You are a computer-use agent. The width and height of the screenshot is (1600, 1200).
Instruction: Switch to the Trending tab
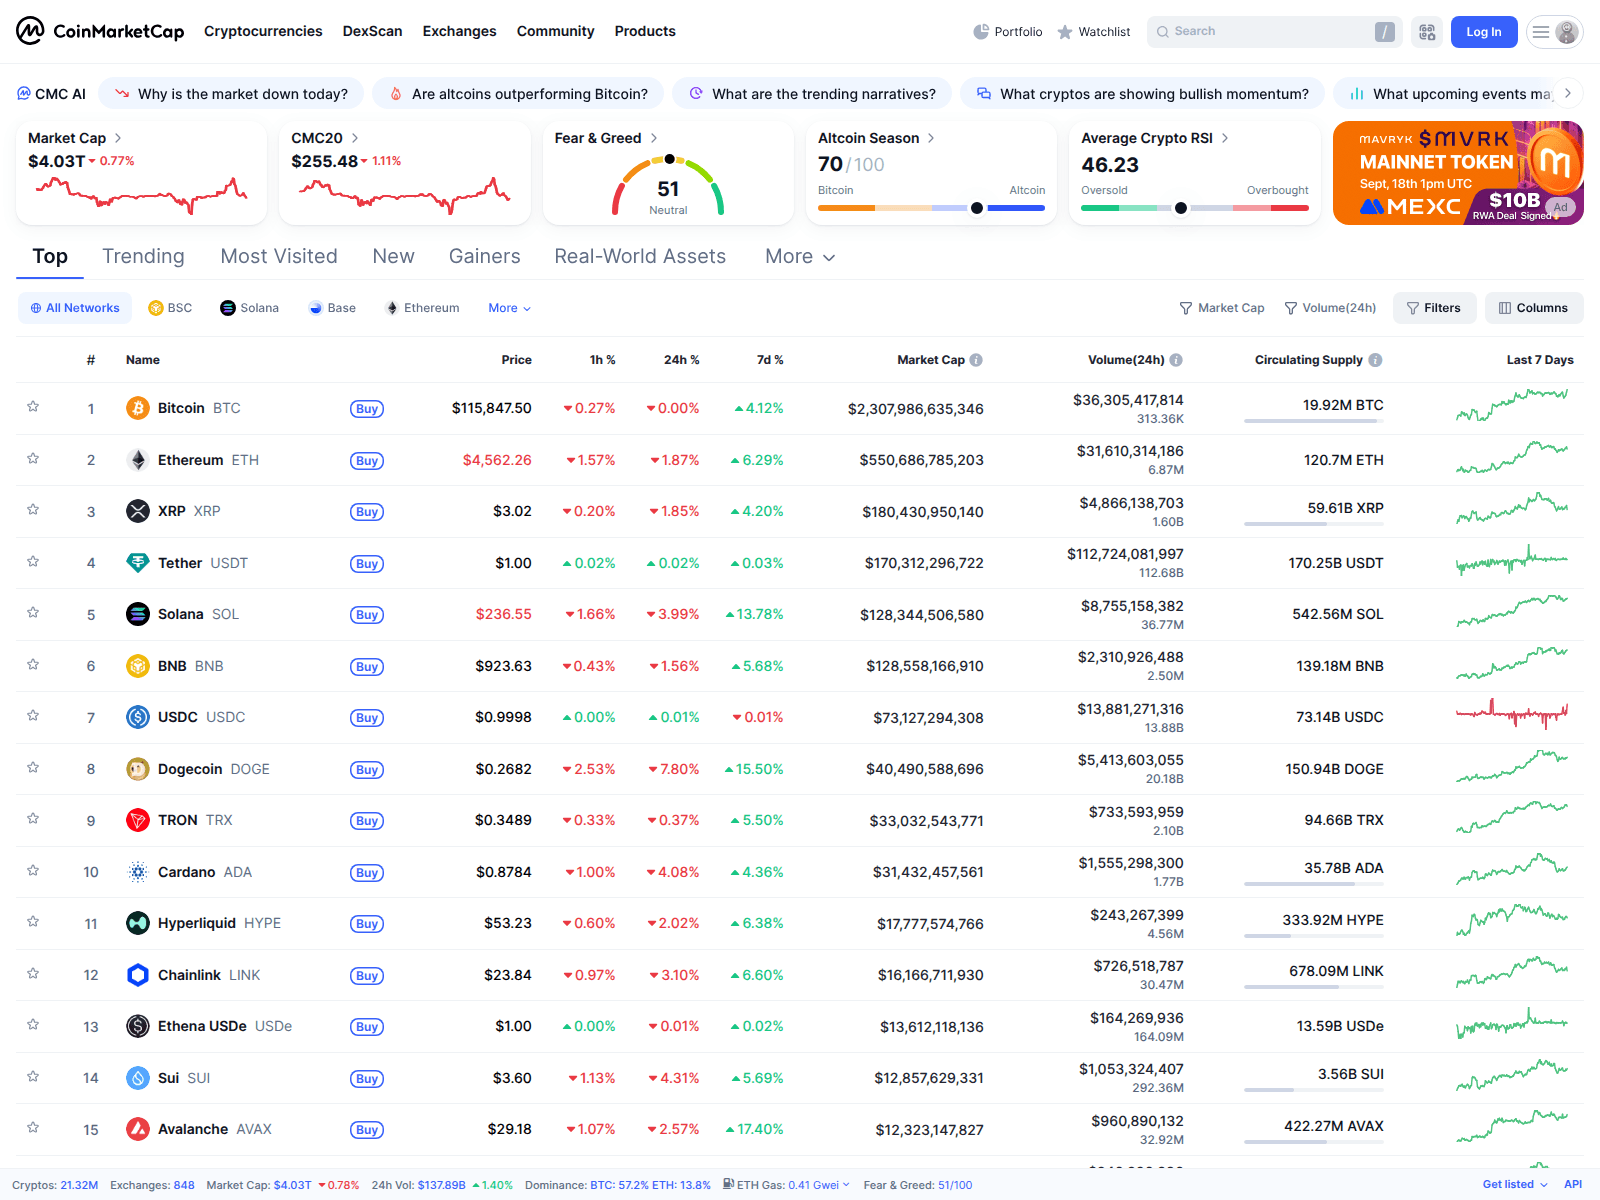coord(143,257)
